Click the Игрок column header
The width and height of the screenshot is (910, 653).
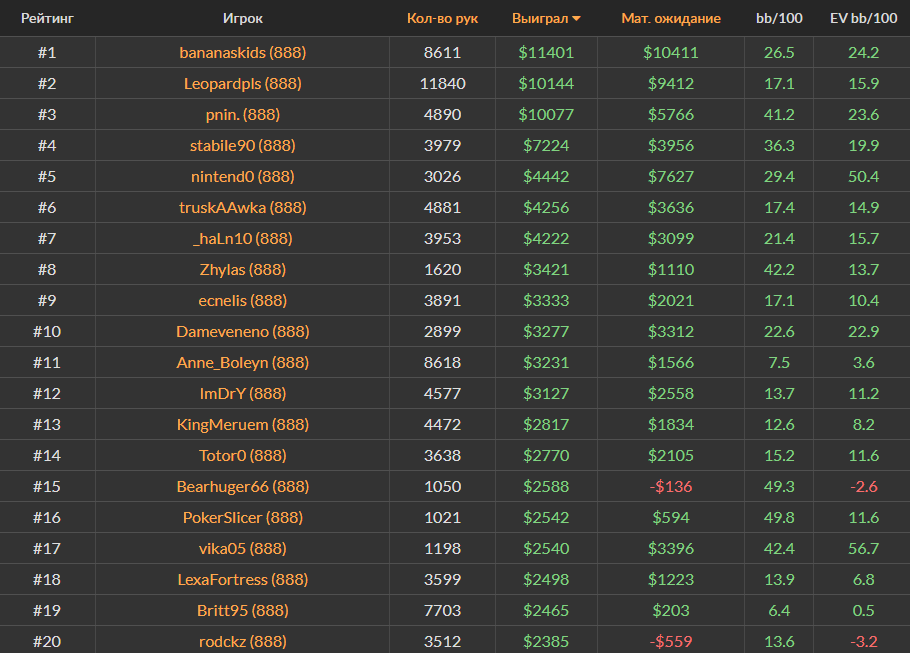[243, 18]
